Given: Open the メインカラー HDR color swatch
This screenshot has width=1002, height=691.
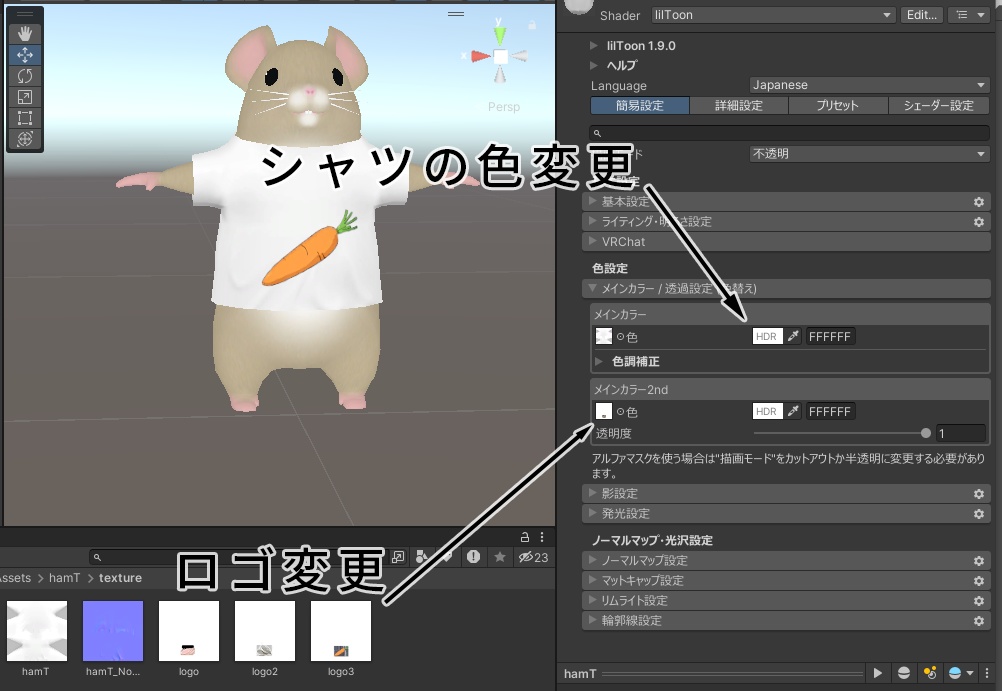Looking at the screenshot, I should pos(767,336).
